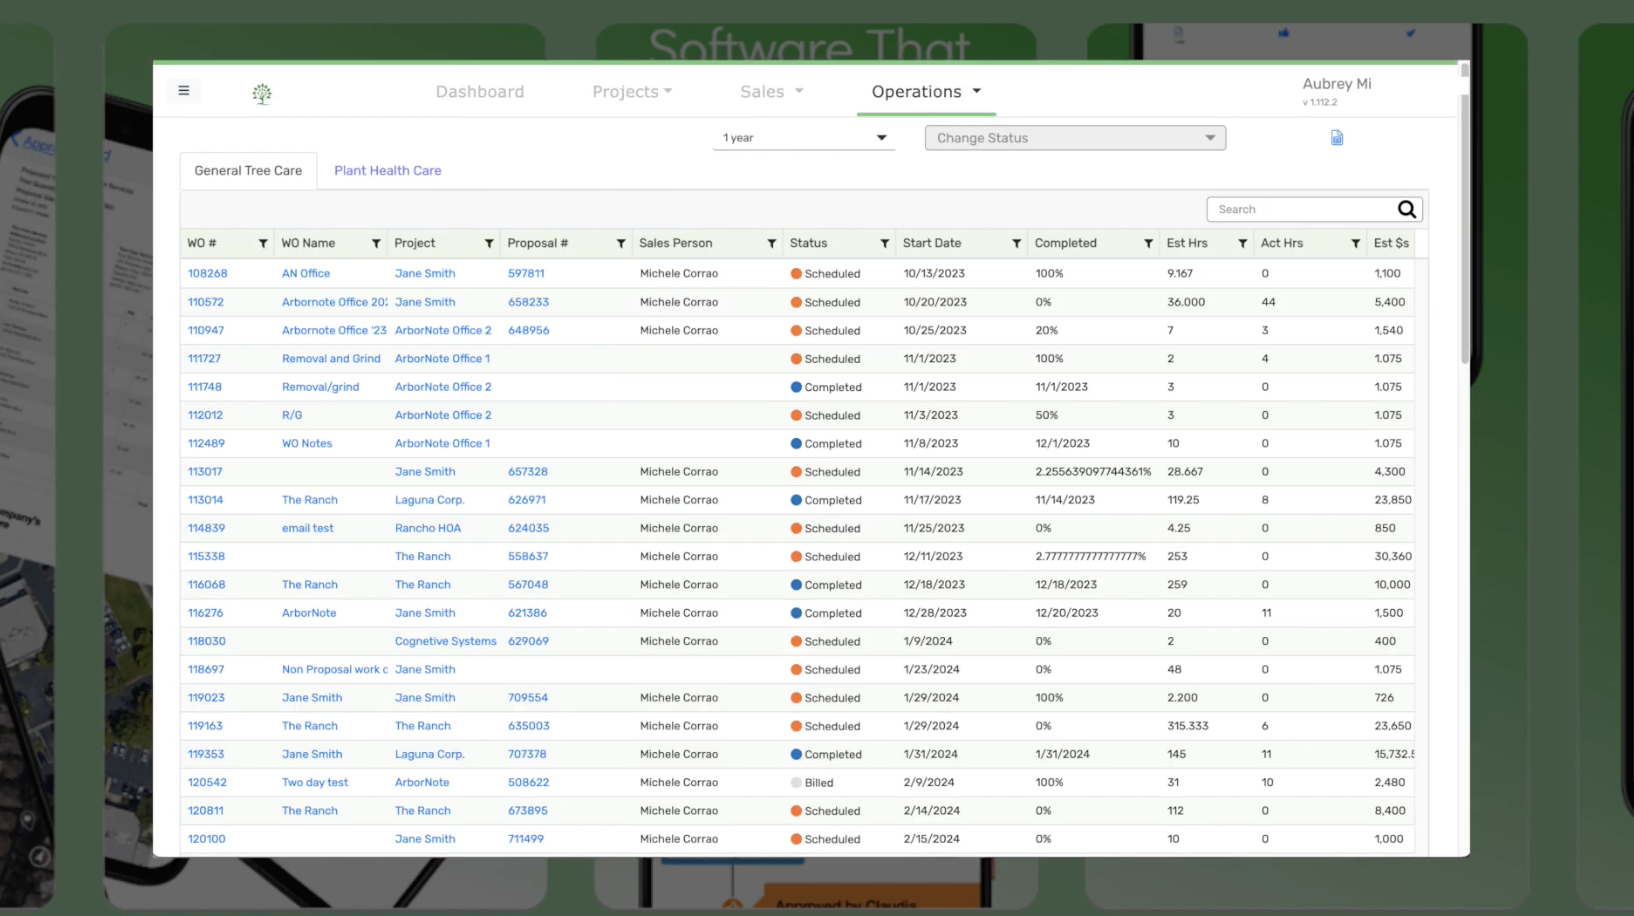Sort by the Est $s column header
1634x916 pixels.
tap(1391, 243)
